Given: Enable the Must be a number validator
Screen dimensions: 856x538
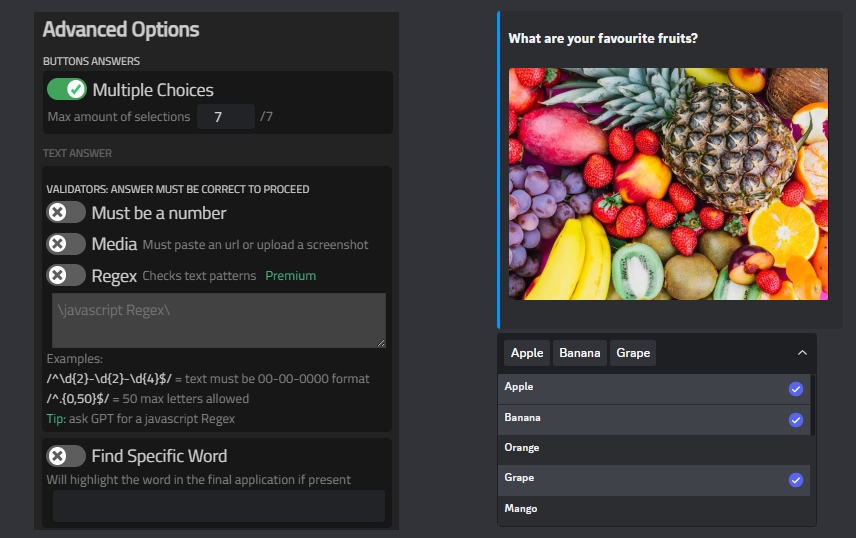Looking at the screenshot, I should (66, 213).
